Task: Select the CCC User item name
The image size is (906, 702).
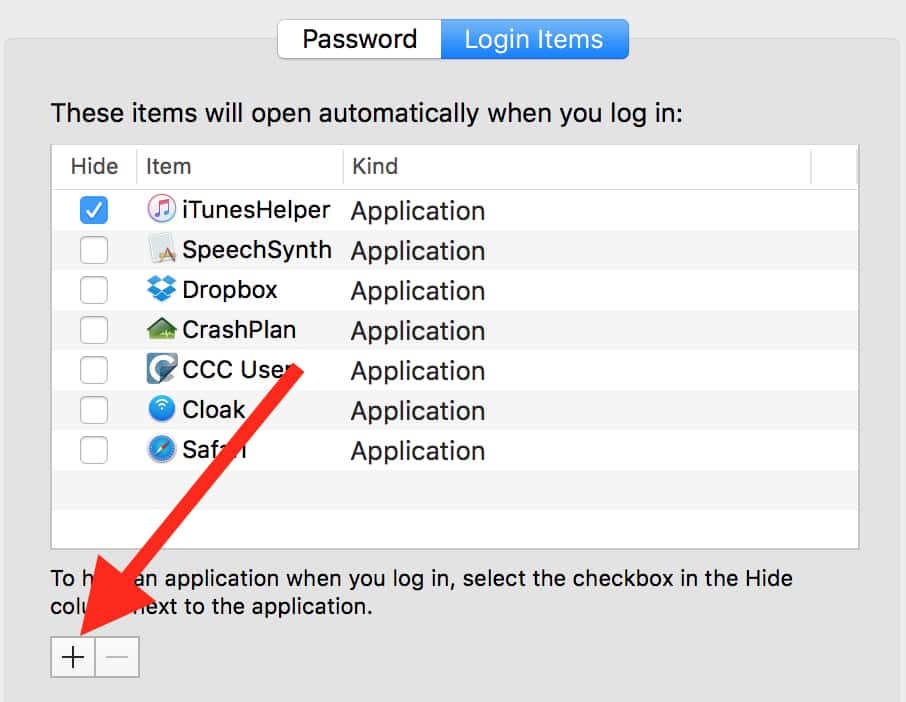Action: [236, 370]
